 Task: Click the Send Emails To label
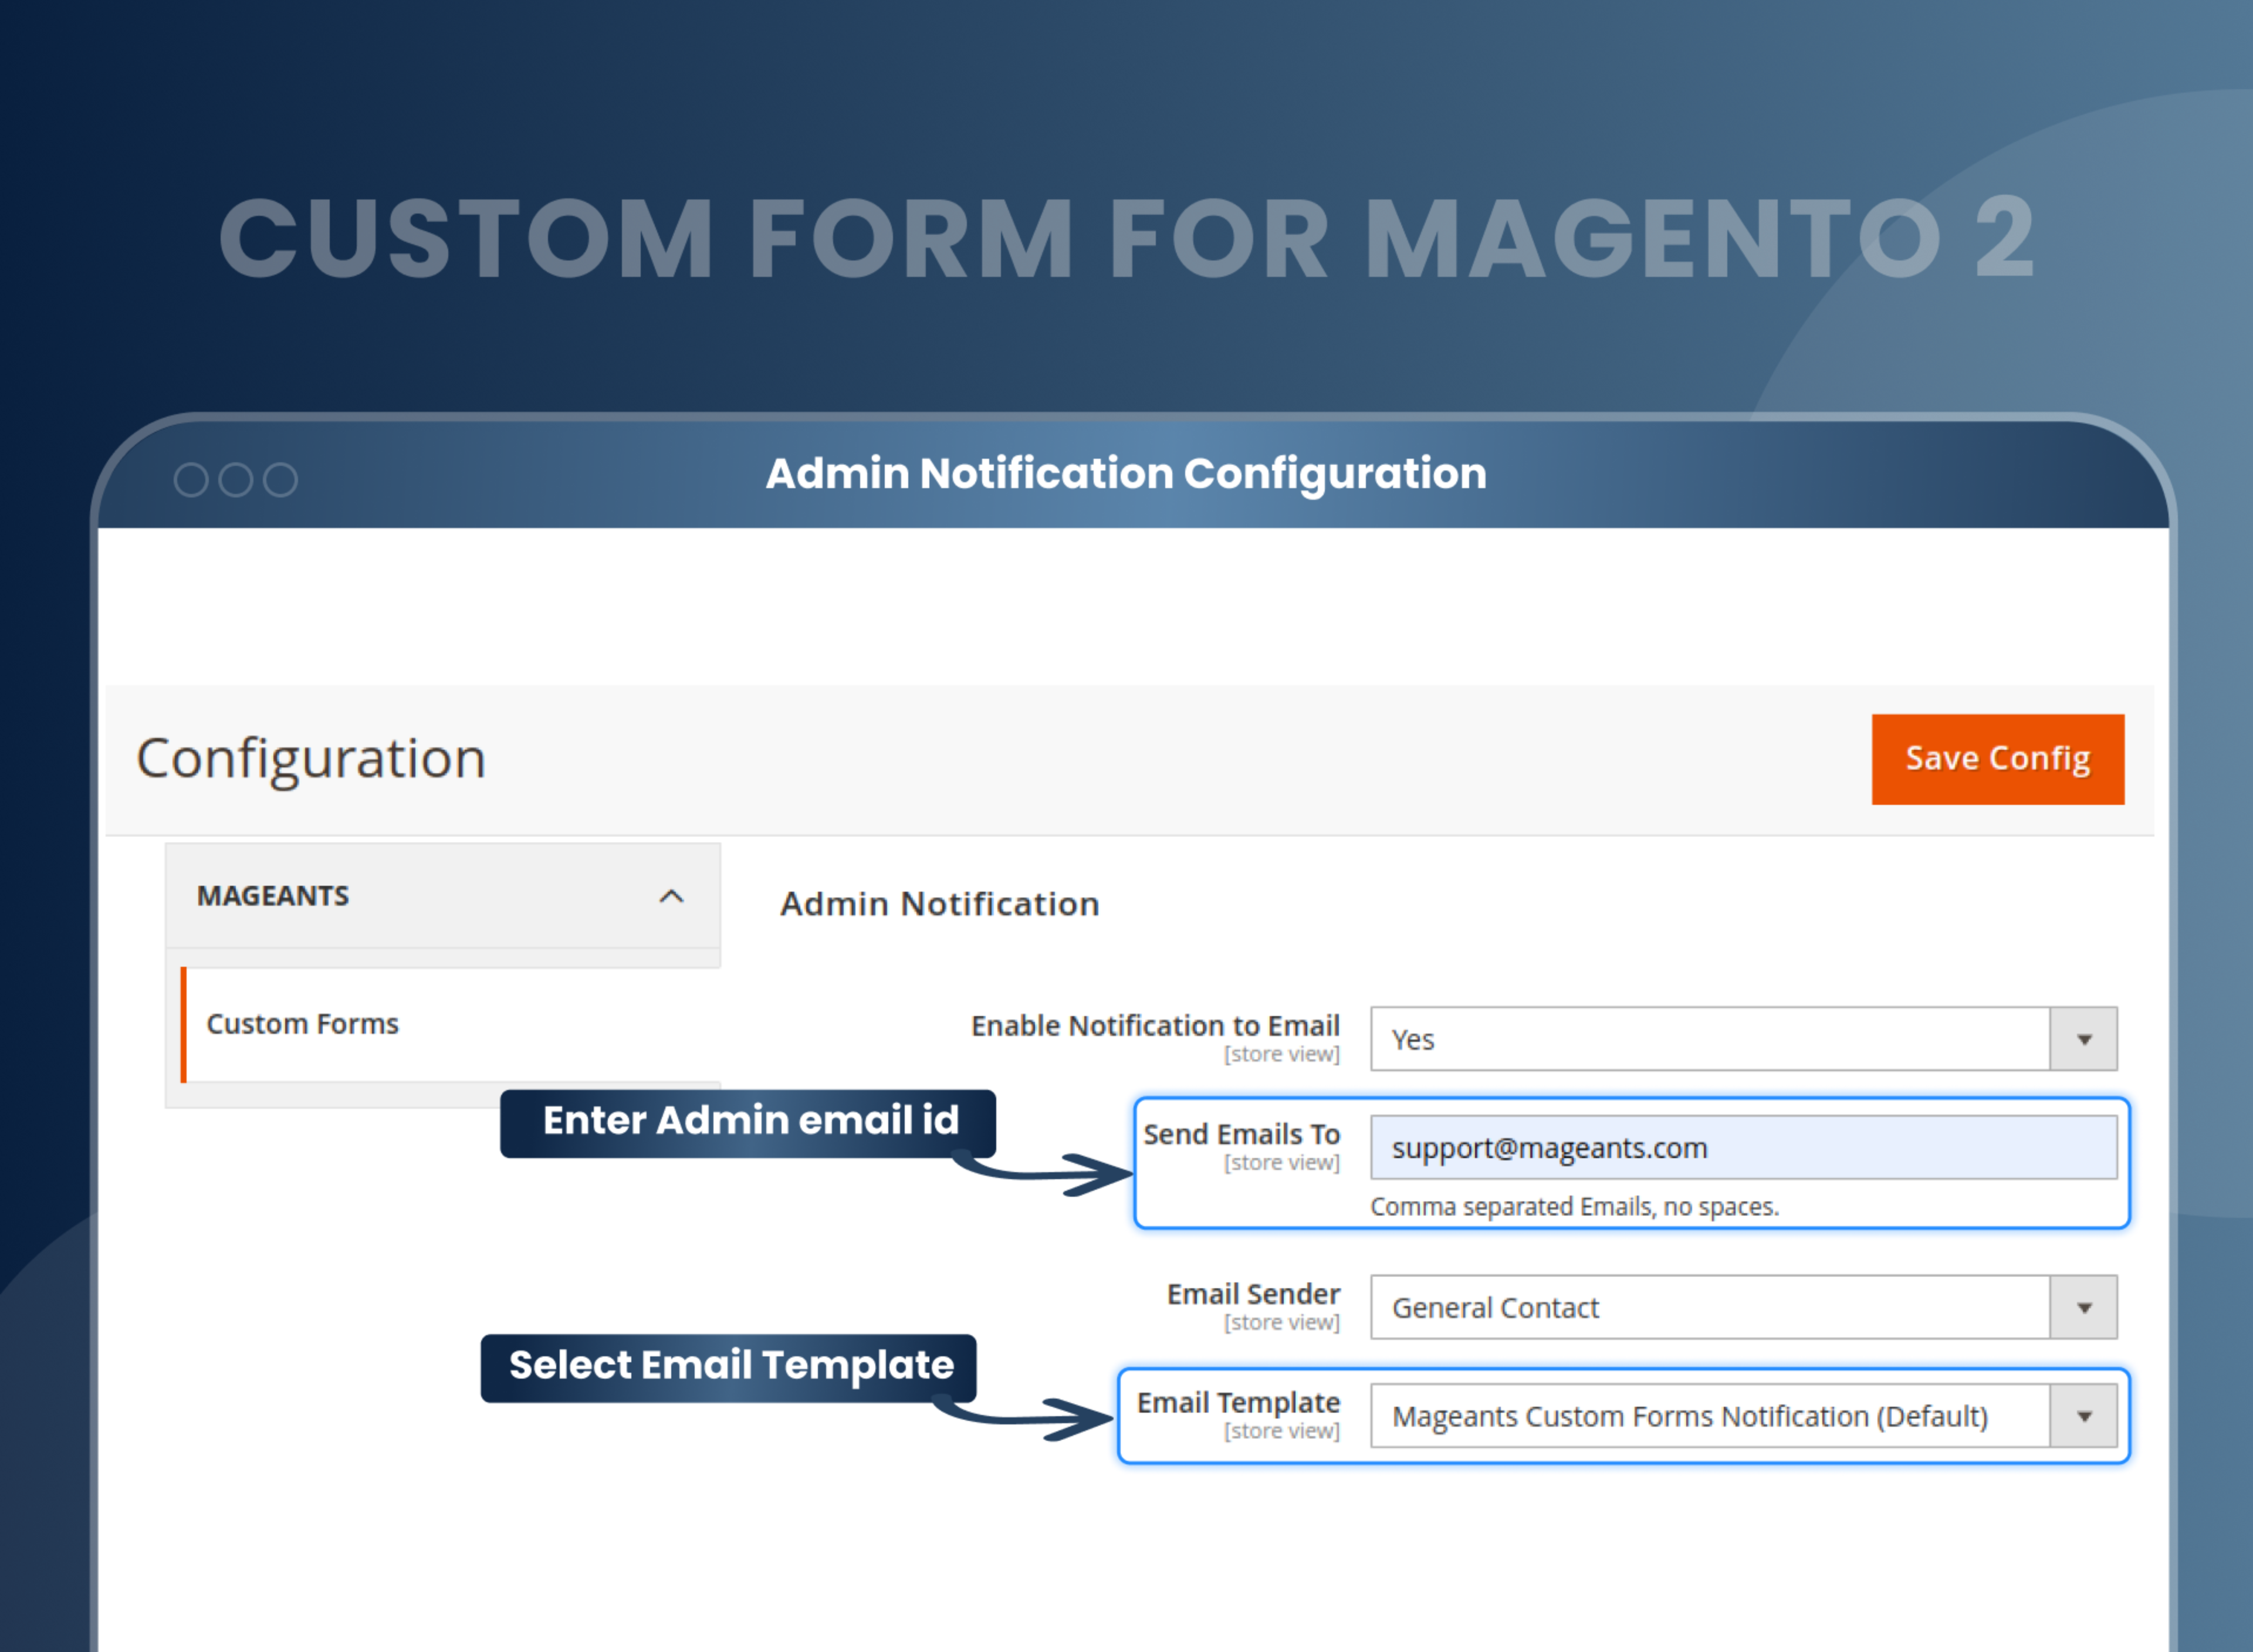coord(1241,1134)
